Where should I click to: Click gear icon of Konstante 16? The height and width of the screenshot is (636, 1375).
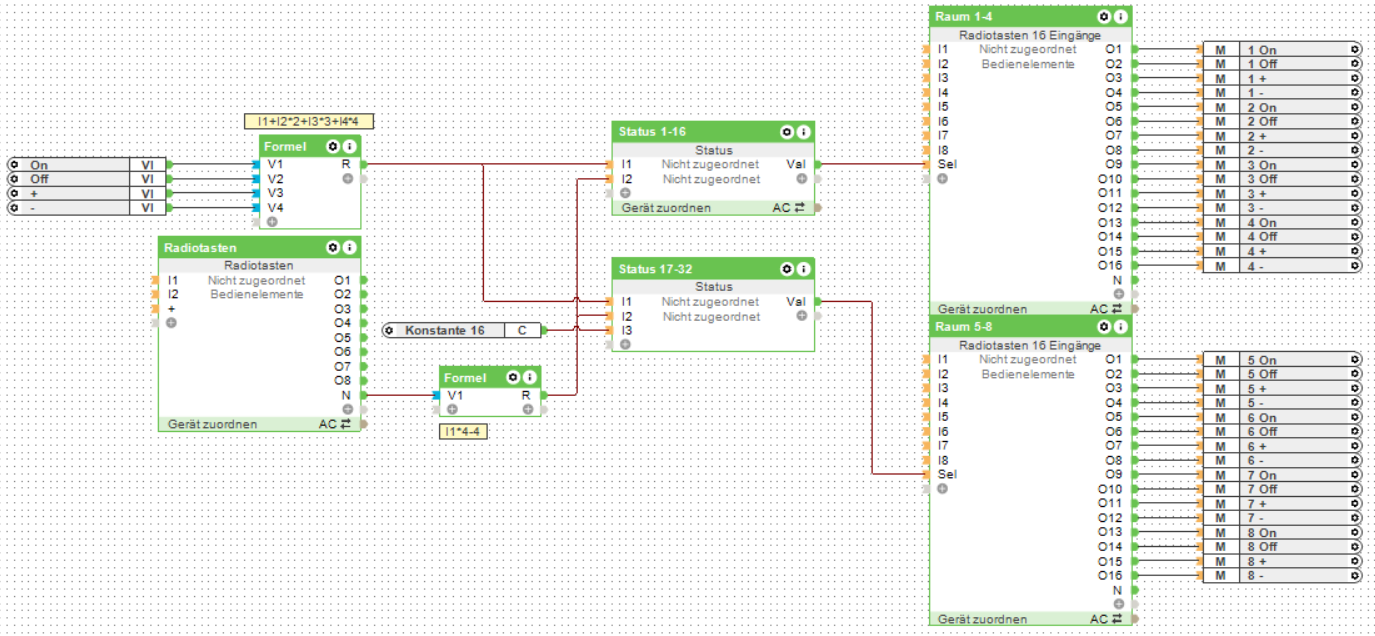coord(389,330)
